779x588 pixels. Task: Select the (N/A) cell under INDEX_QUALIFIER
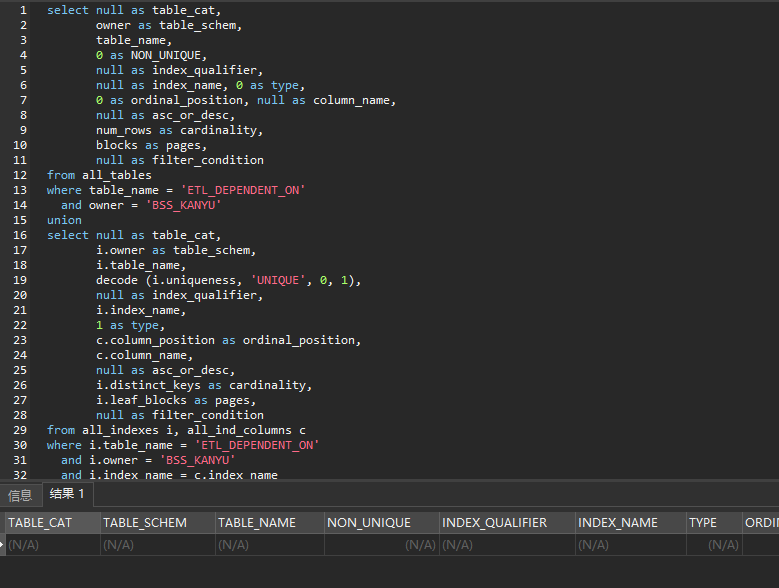click(x=507, y=545)
